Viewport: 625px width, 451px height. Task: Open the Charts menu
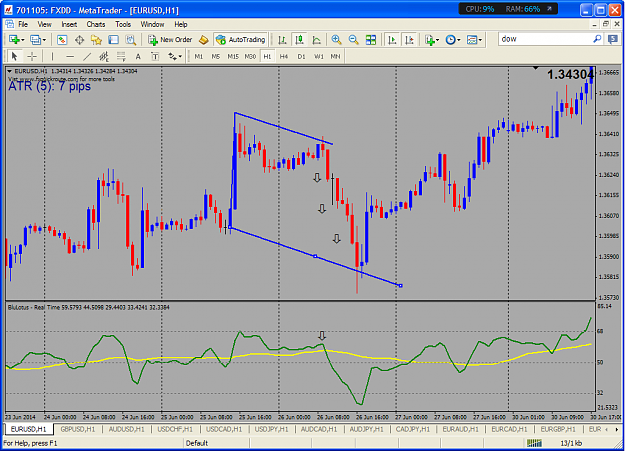click(x=96, y=24)
